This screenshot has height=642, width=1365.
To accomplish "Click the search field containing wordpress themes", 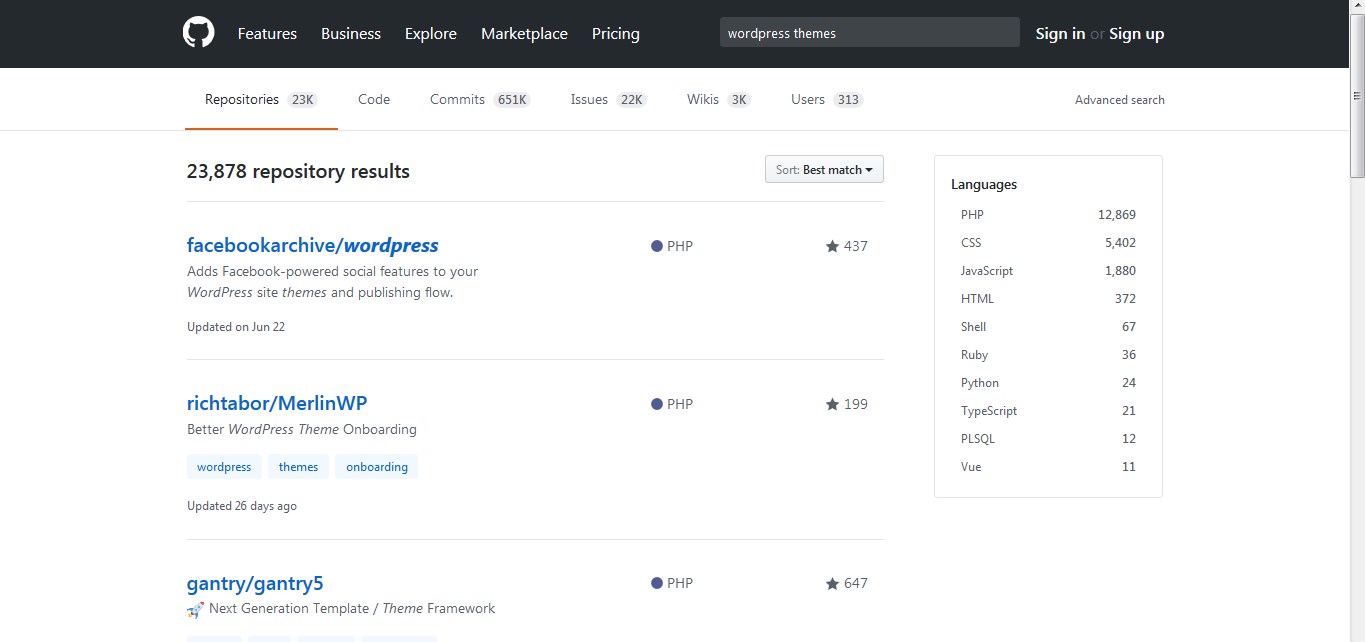I will (x=869, y=33).
